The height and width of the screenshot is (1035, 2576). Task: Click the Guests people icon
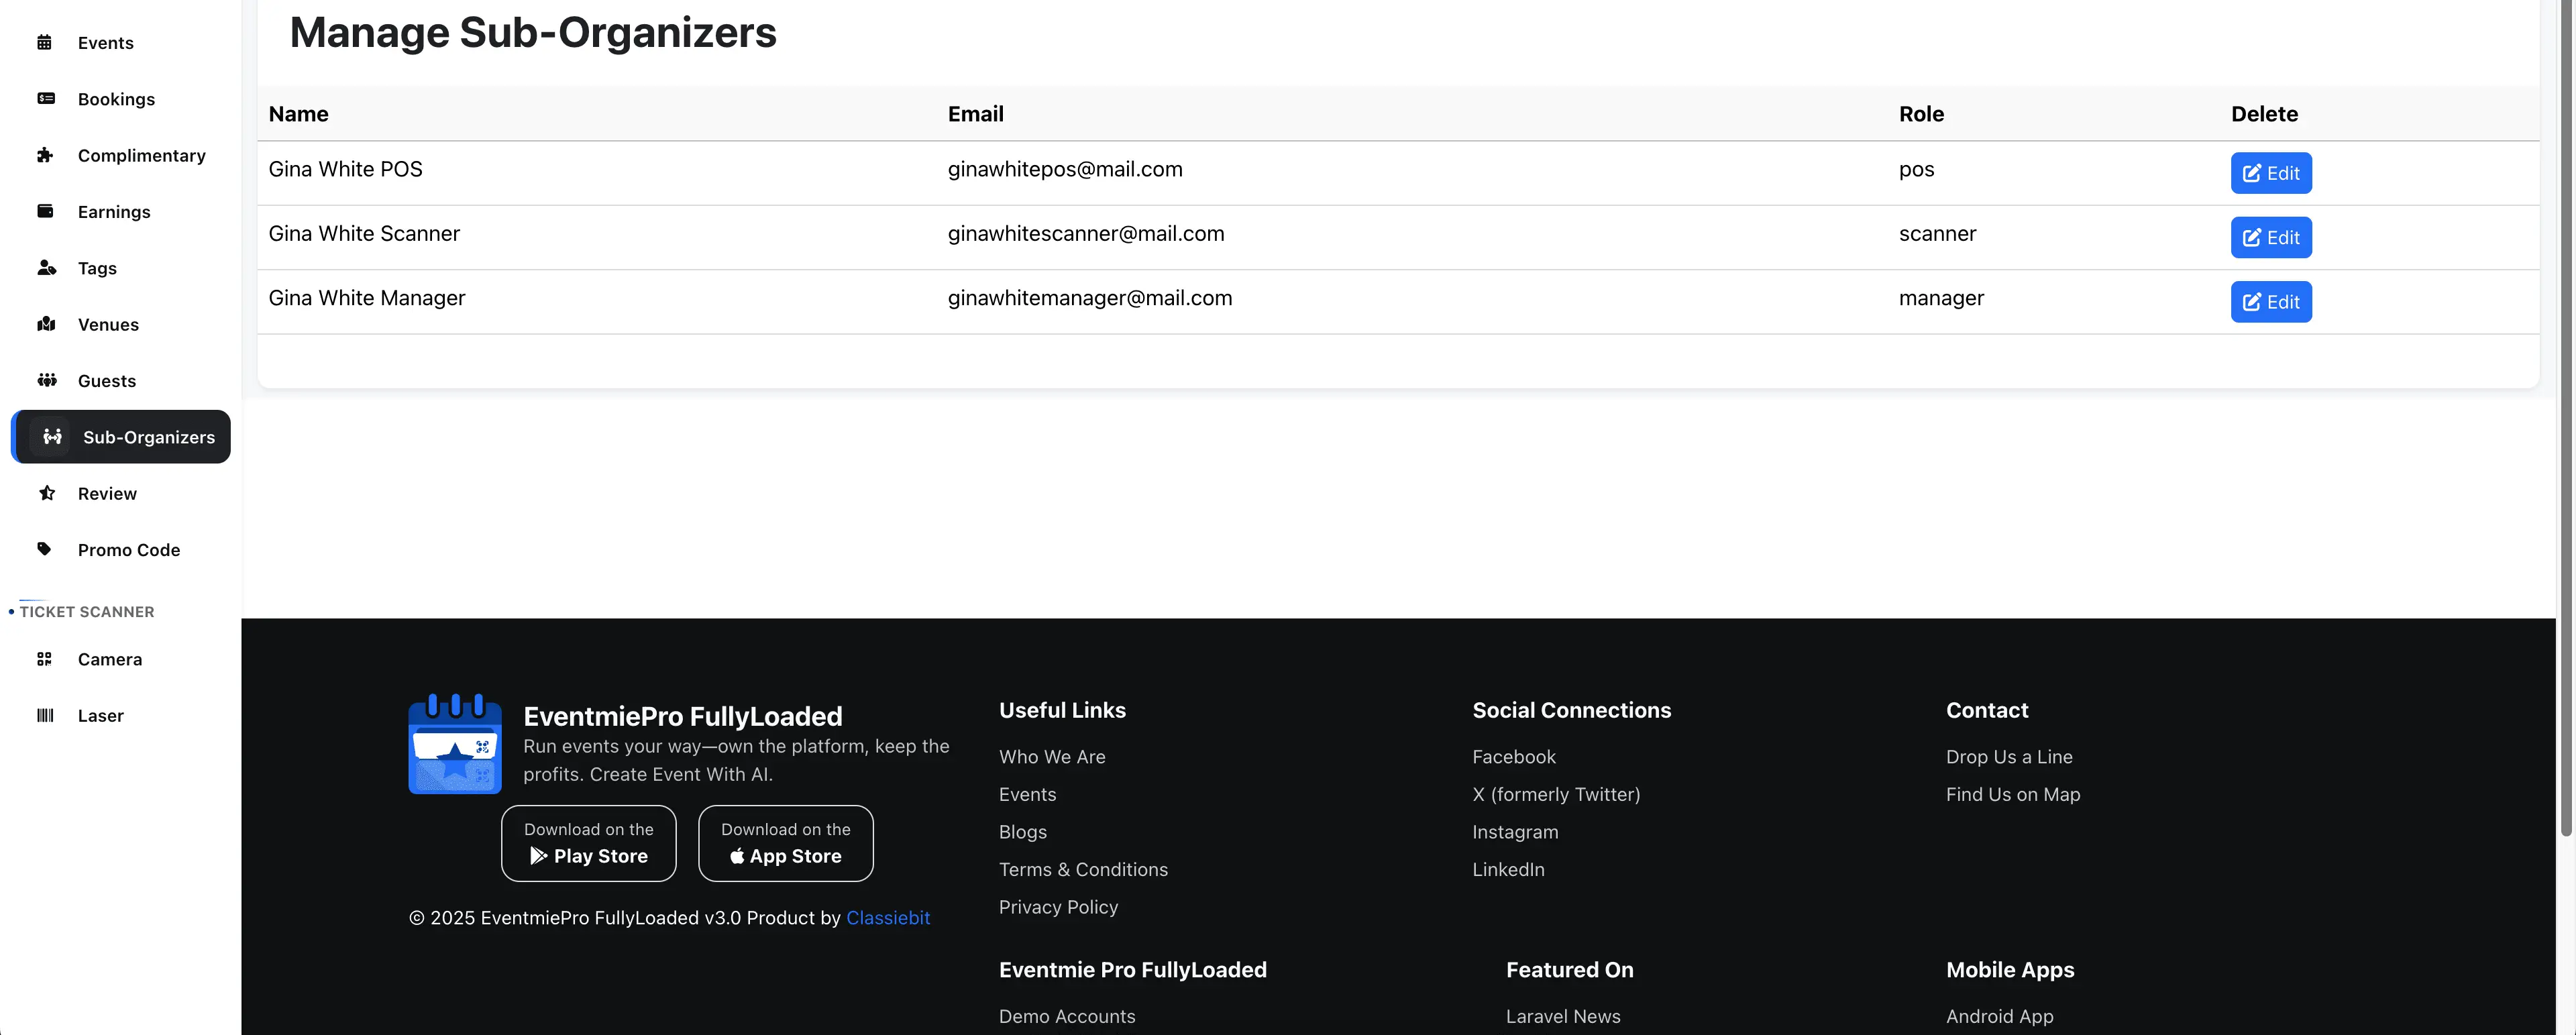47,380
